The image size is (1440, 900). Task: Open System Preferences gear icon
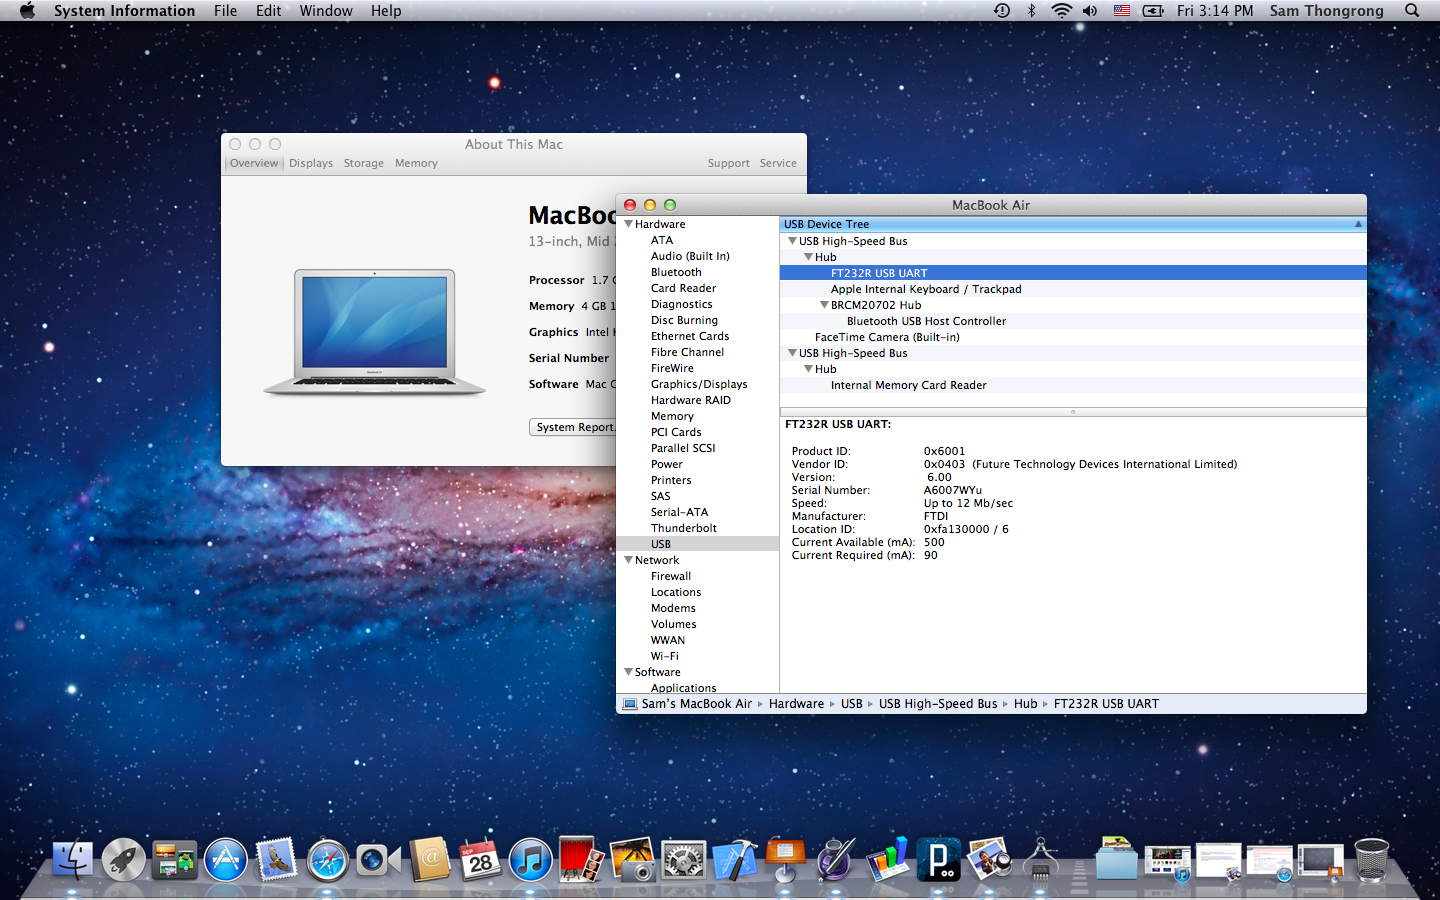click(x=684, y=860)
